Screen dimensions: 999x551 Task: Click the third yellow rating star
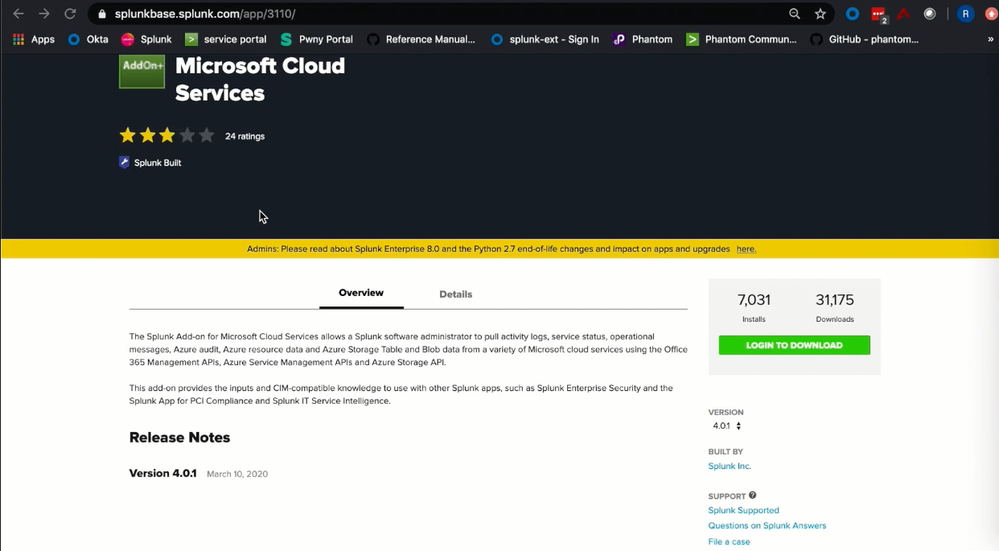pyautogui.click(x=167, y=136)
